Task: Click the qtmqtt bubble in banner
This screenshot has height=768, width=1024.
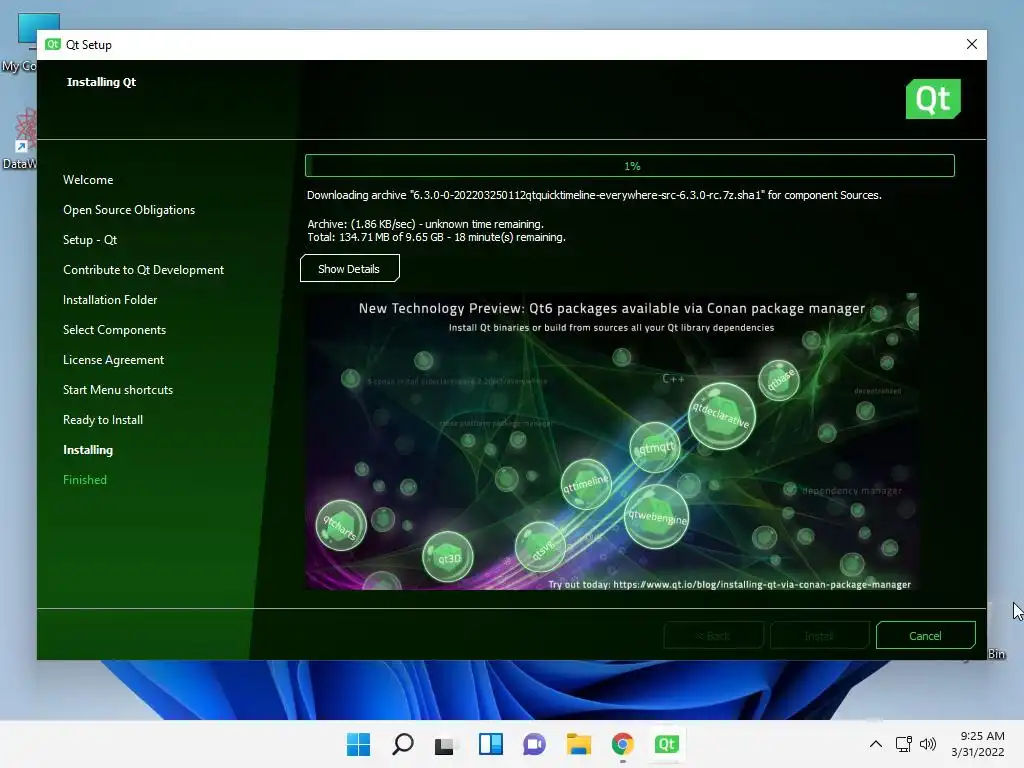Action: (x=655, y=448)
